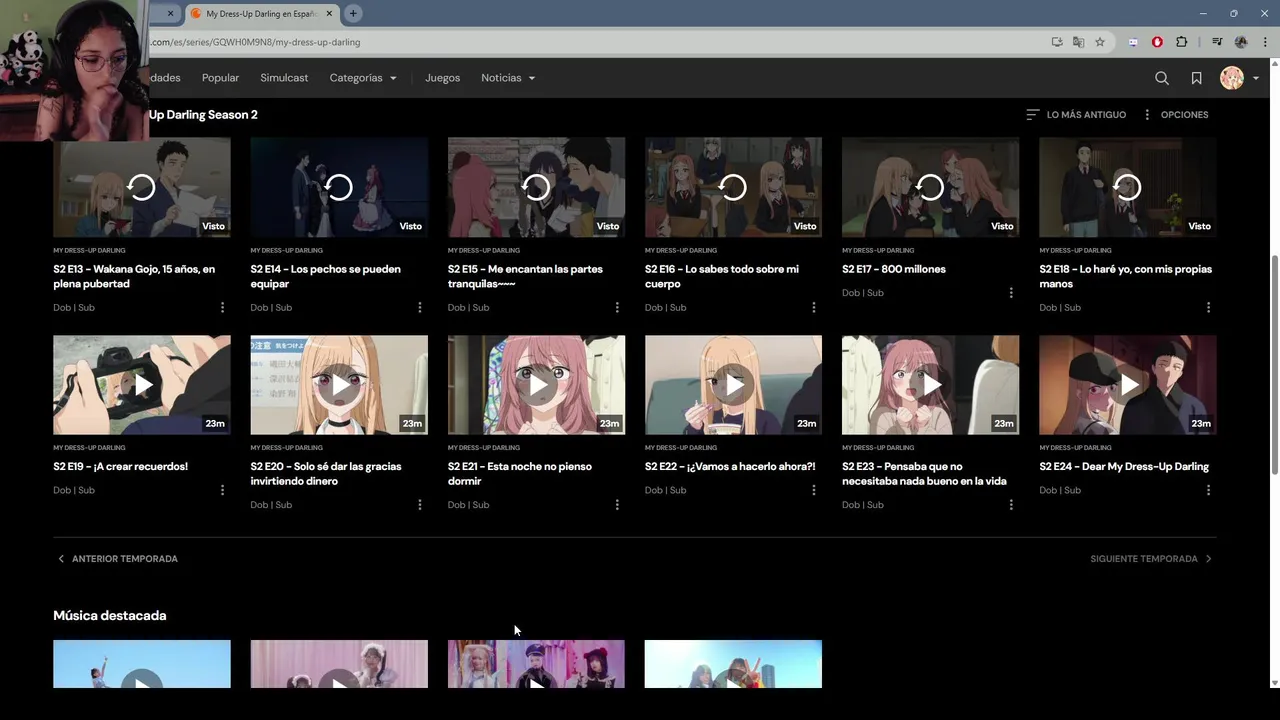Play the second Música destacada video
Image resolution: width=1280 pixels, height=720 pixels.
(339, 664)
